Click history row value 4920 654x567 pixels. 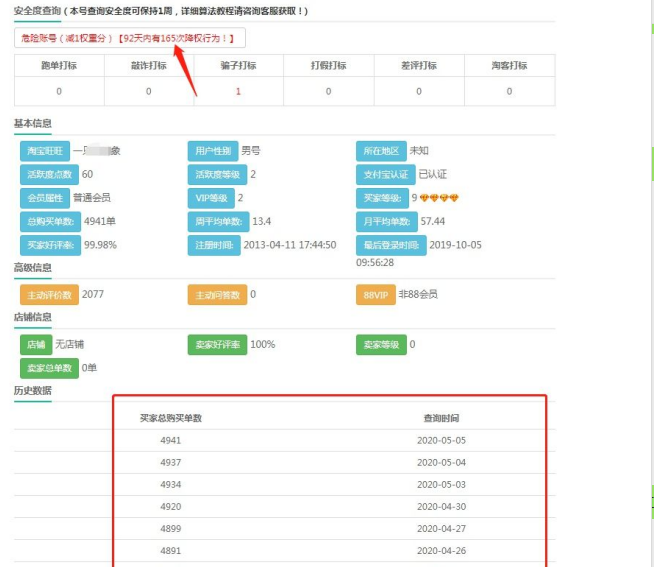[x=171, y=507]
